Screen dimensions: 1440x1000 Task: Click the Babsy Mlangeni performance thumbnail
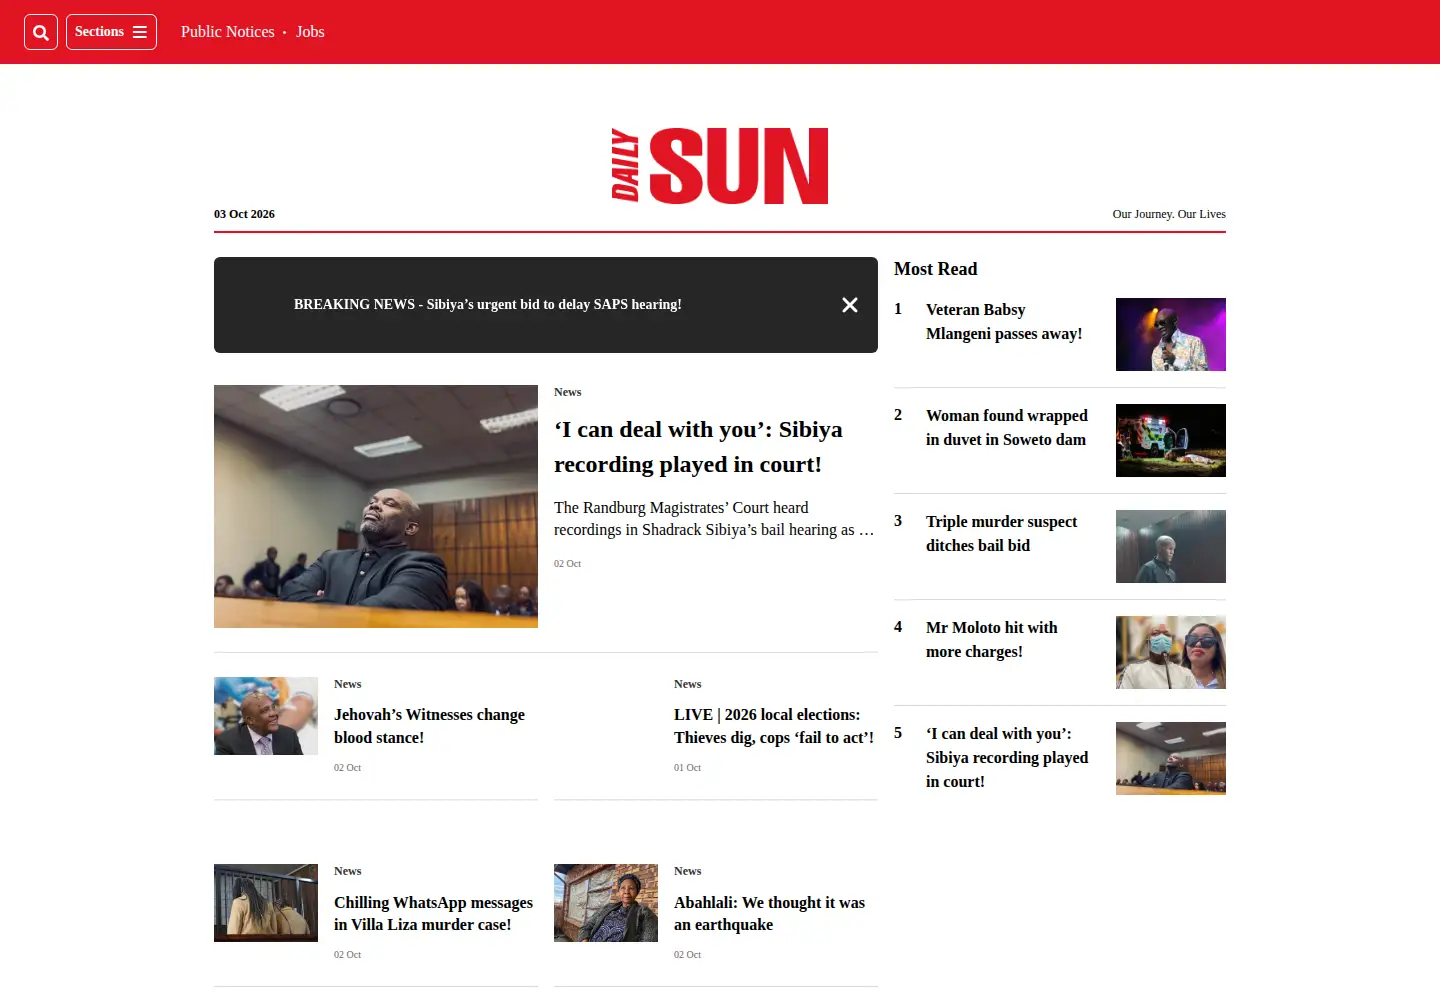pyautogui.click(x=1171, y=334)
